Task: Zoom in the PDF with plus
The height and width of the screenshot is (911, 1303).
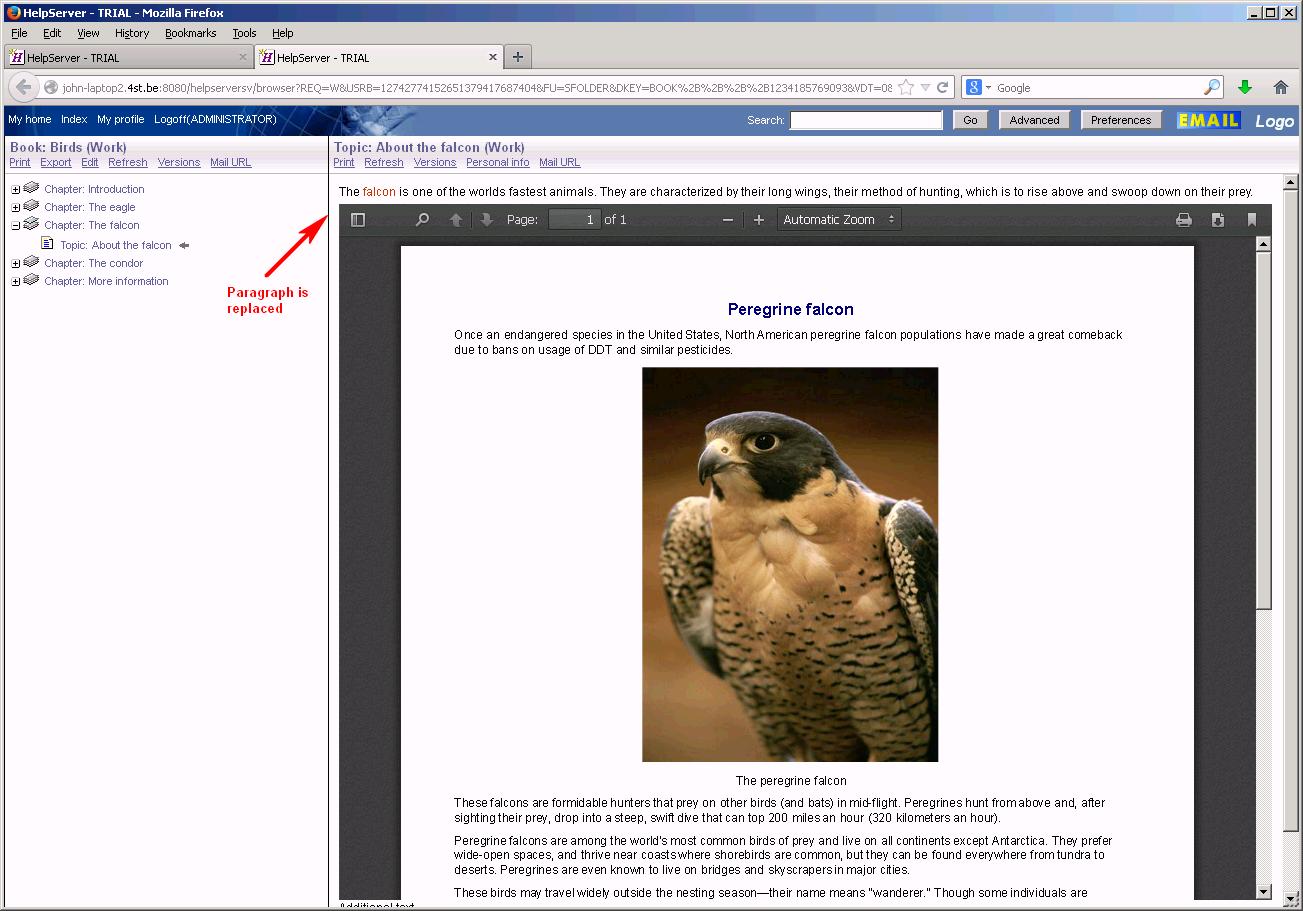Action: 759,220
